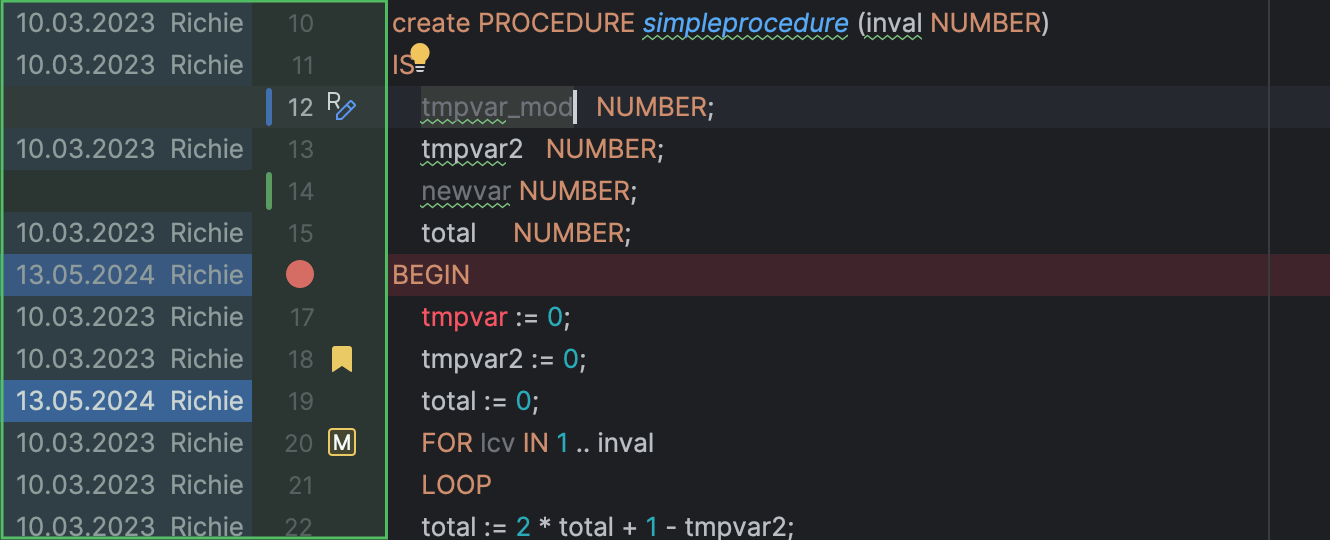Click the 13.05.2024 annotation beside line 19
Image resolution: width=1330 pixels, height=540 pixels.
(x=86, y=401)
